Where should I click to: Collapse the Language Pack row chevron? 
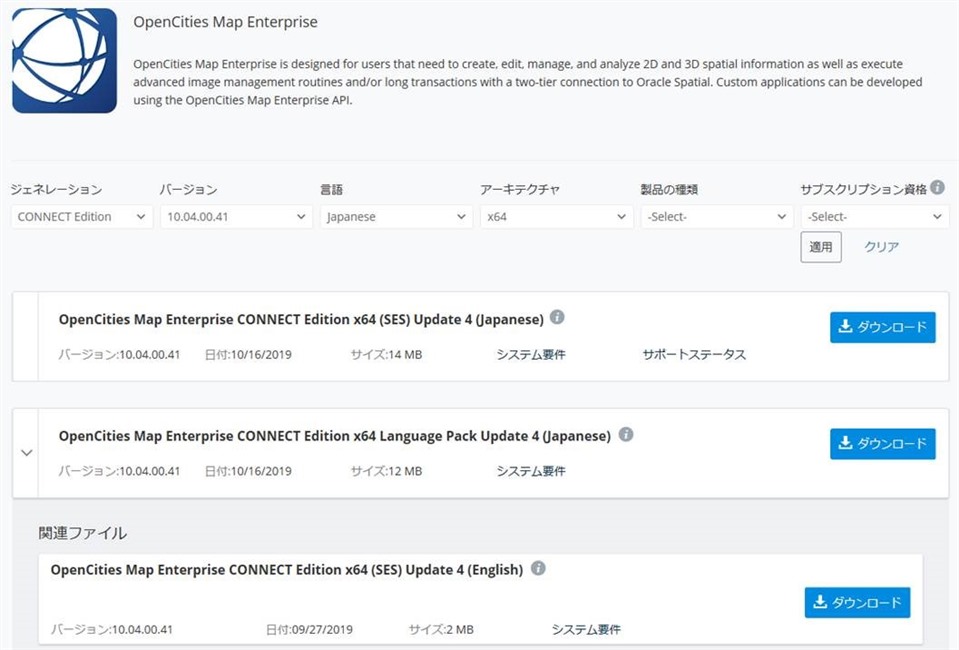27,452
